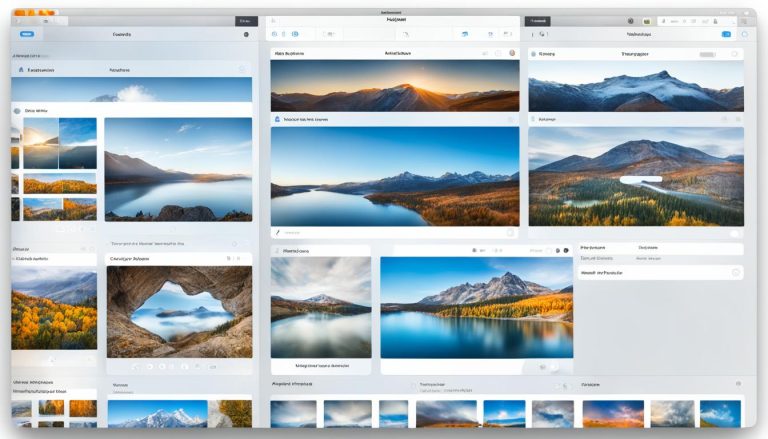This screenshot has width=768, height=439.
Task: Click the small icon at far right of the filmstrip header
Action: point(738,384)
